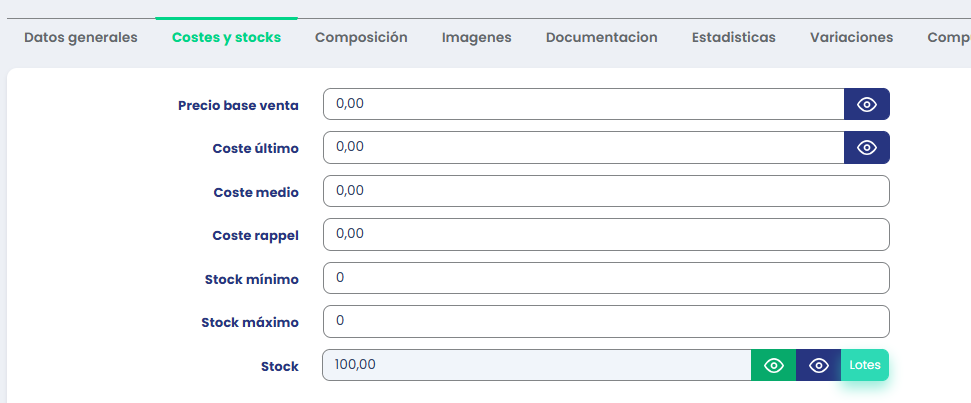Open Lotes from the Stock row

pyautogui.click(x=865, y=365)
